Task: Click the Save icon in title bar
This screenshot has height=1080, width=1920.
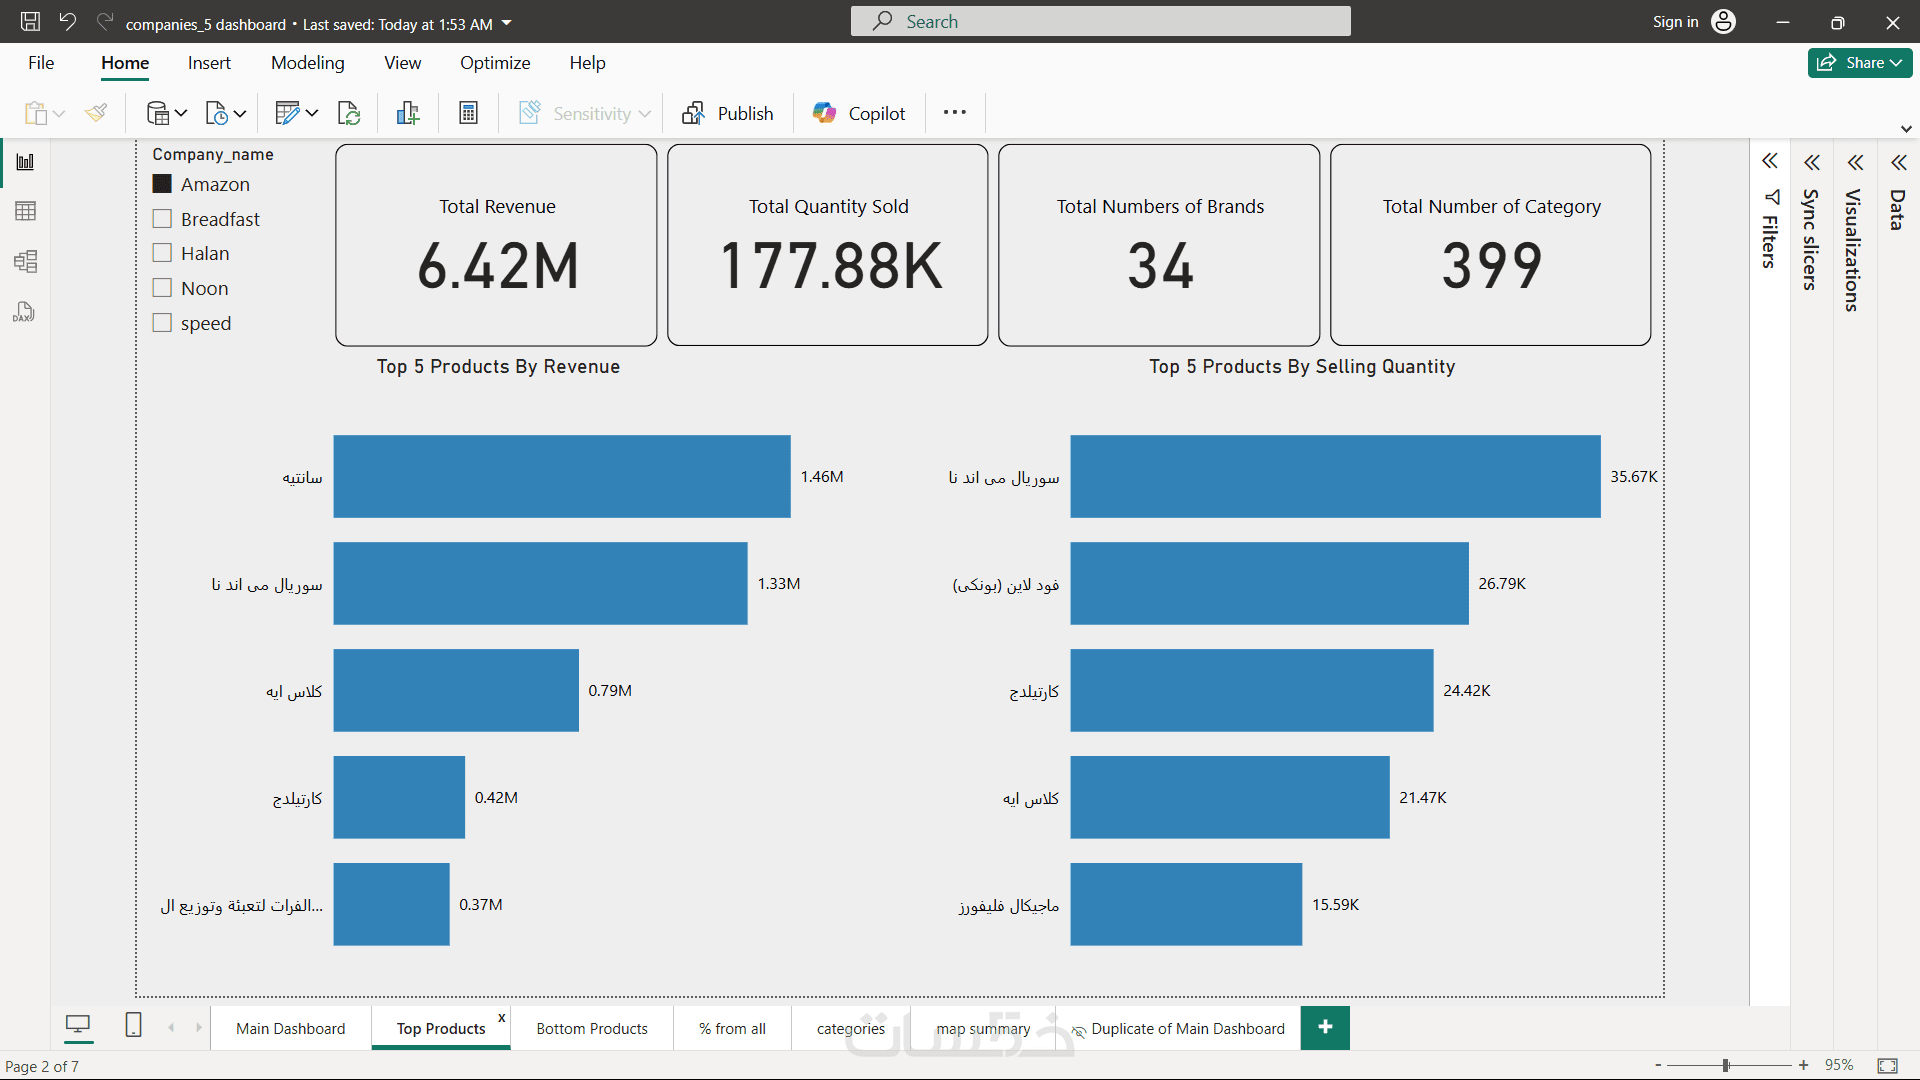Action: (x=30, y=22)
